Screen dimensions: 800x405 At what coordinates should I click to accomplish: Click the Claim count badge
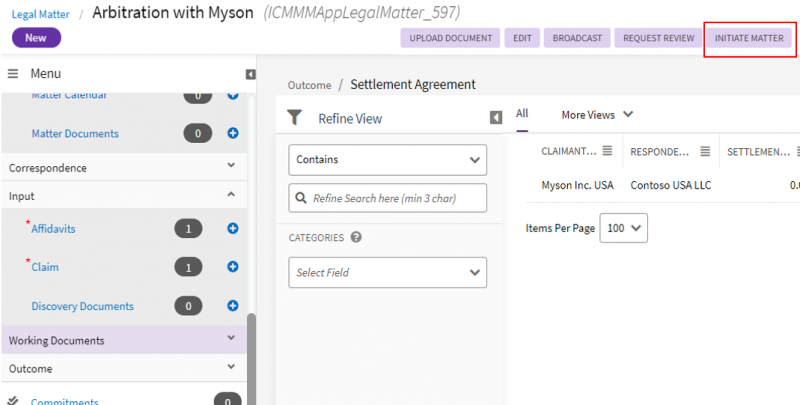188,267
